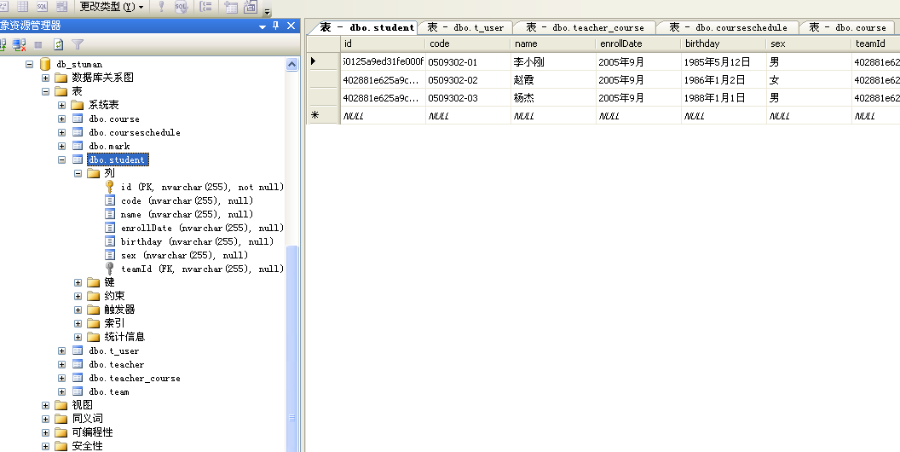Click the primary key icon next to id column
Viewport: 900px width, 452px height.
tap(110, 187)
